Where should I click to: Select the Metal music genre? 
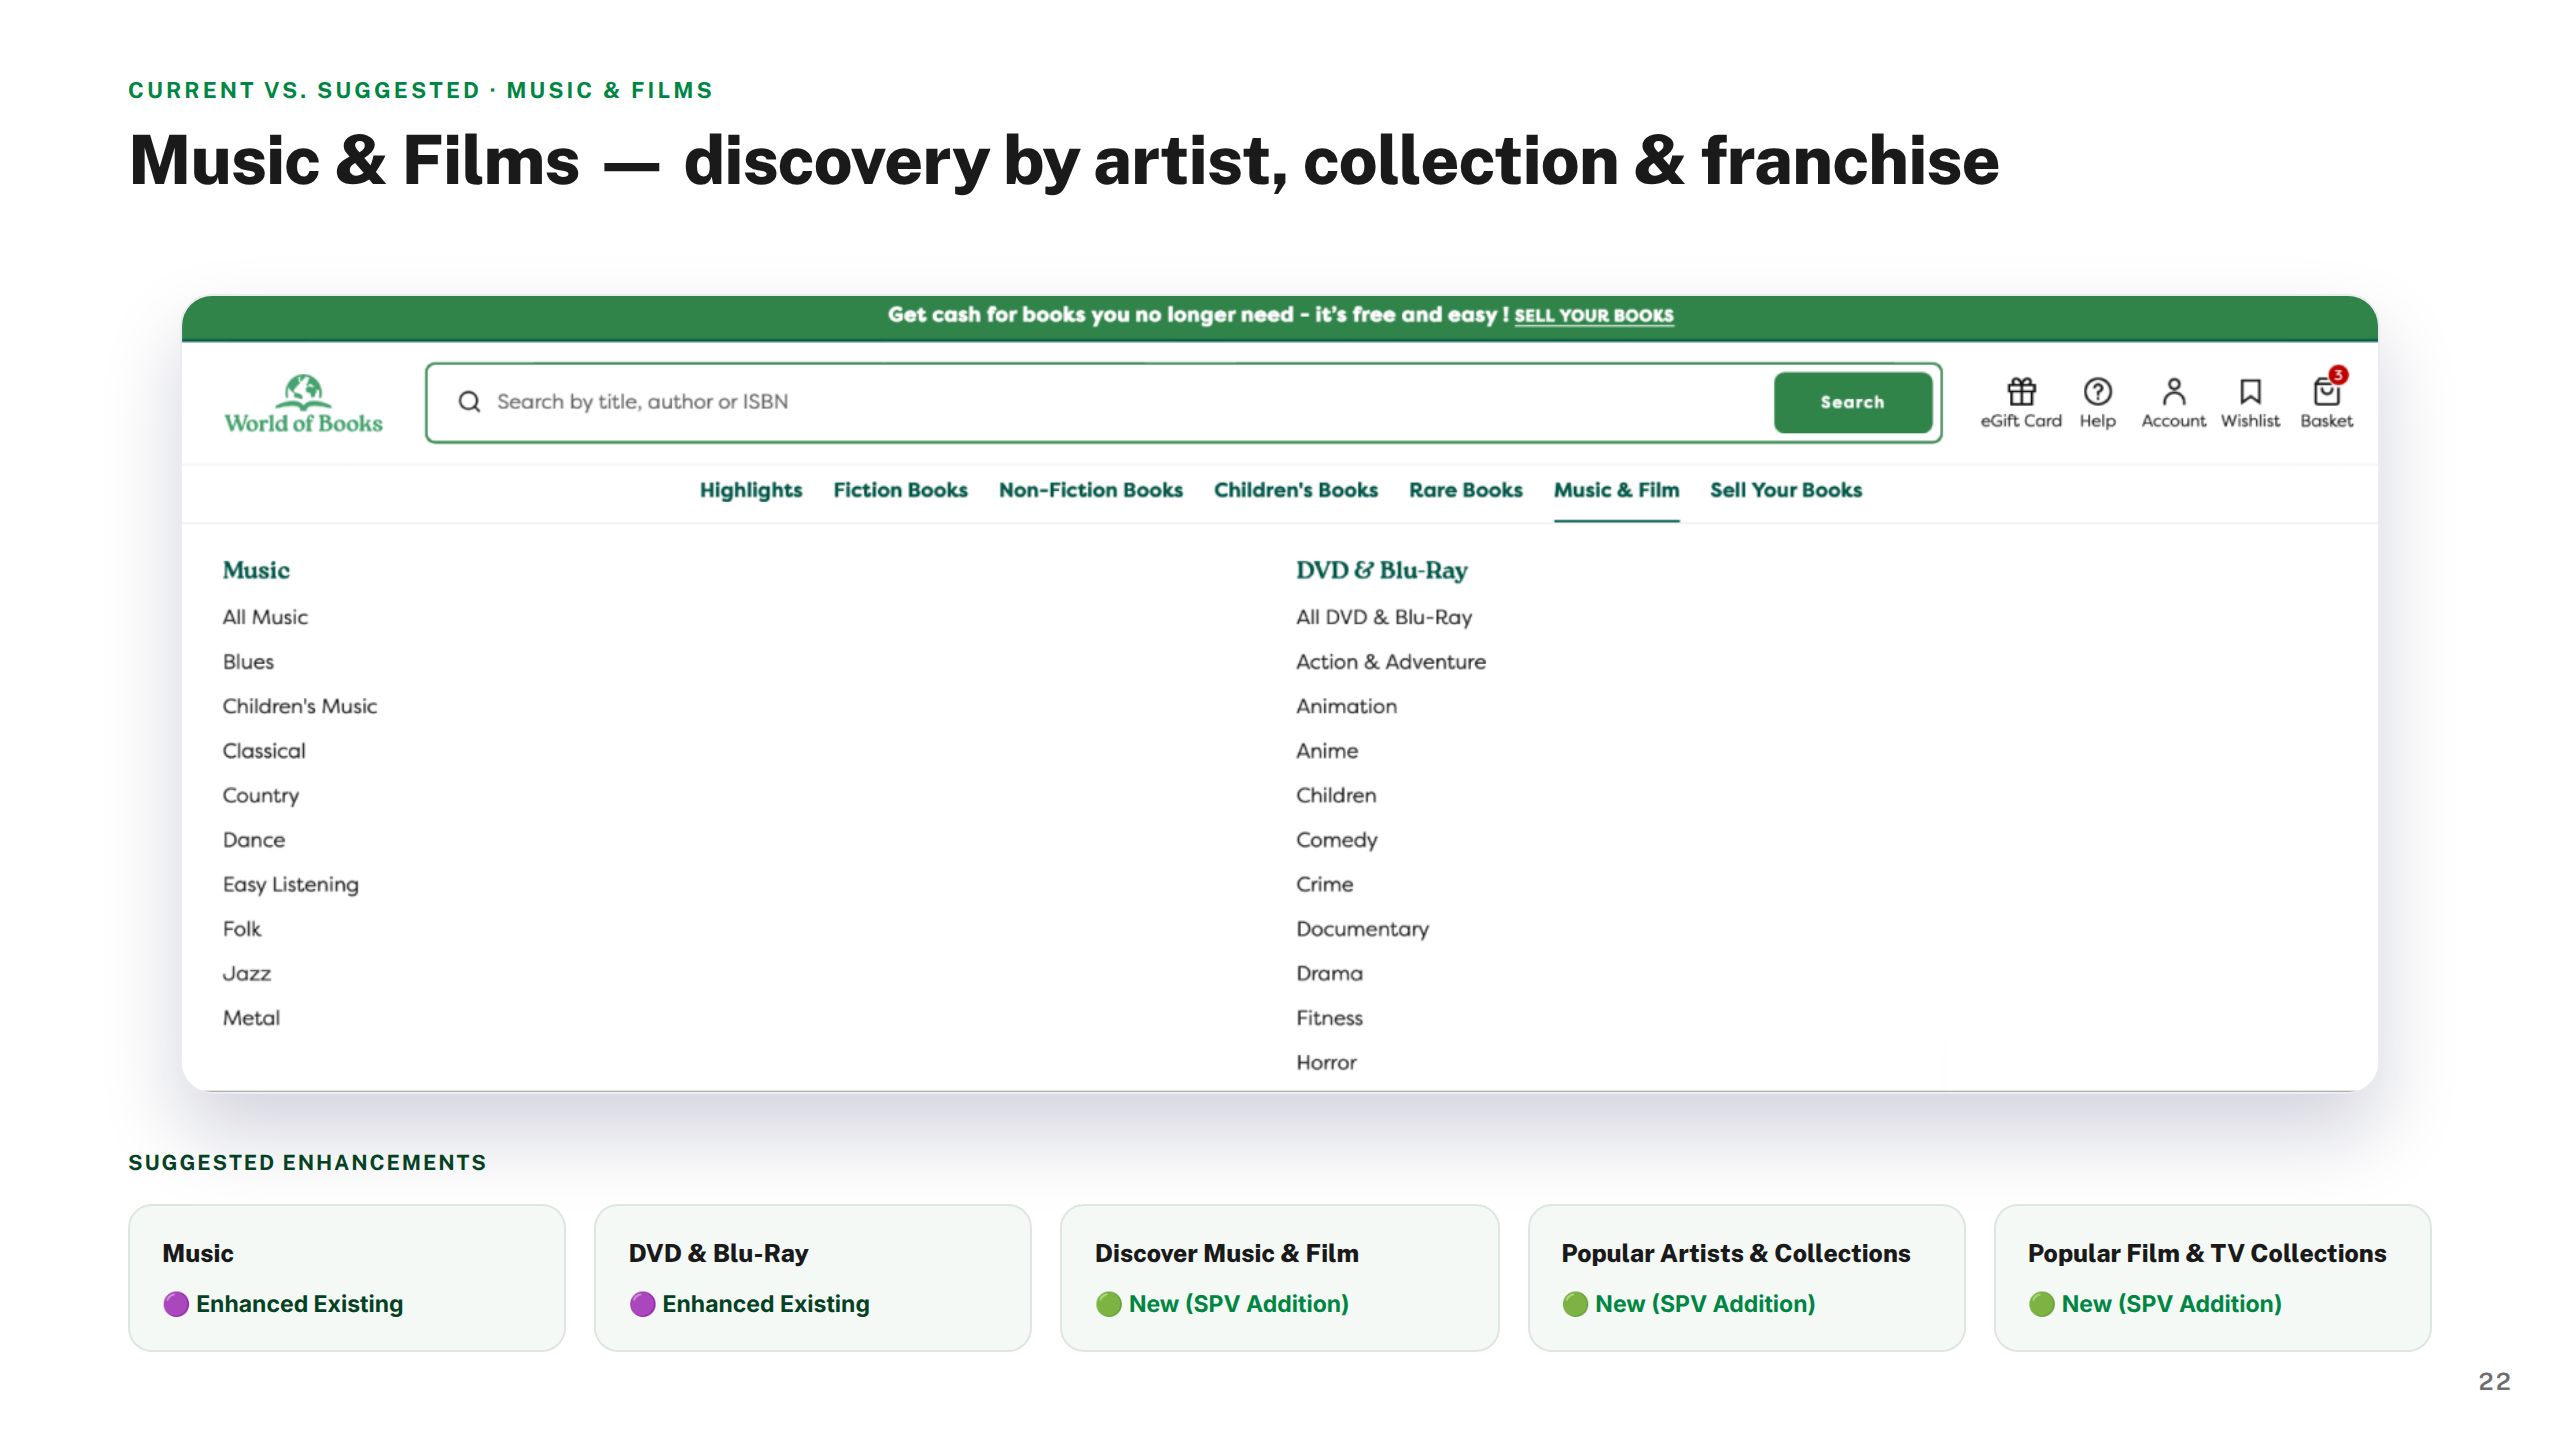pos(251,1018)
